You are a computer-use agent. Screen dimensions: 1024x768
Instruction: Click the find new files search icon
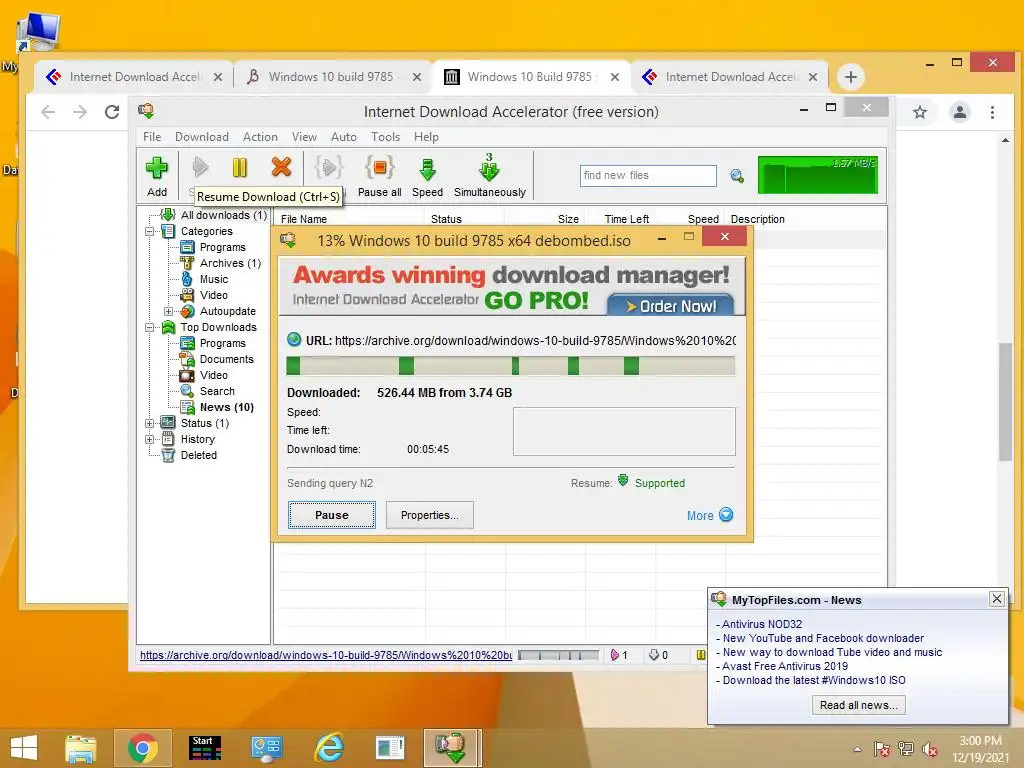click(737, 176)
